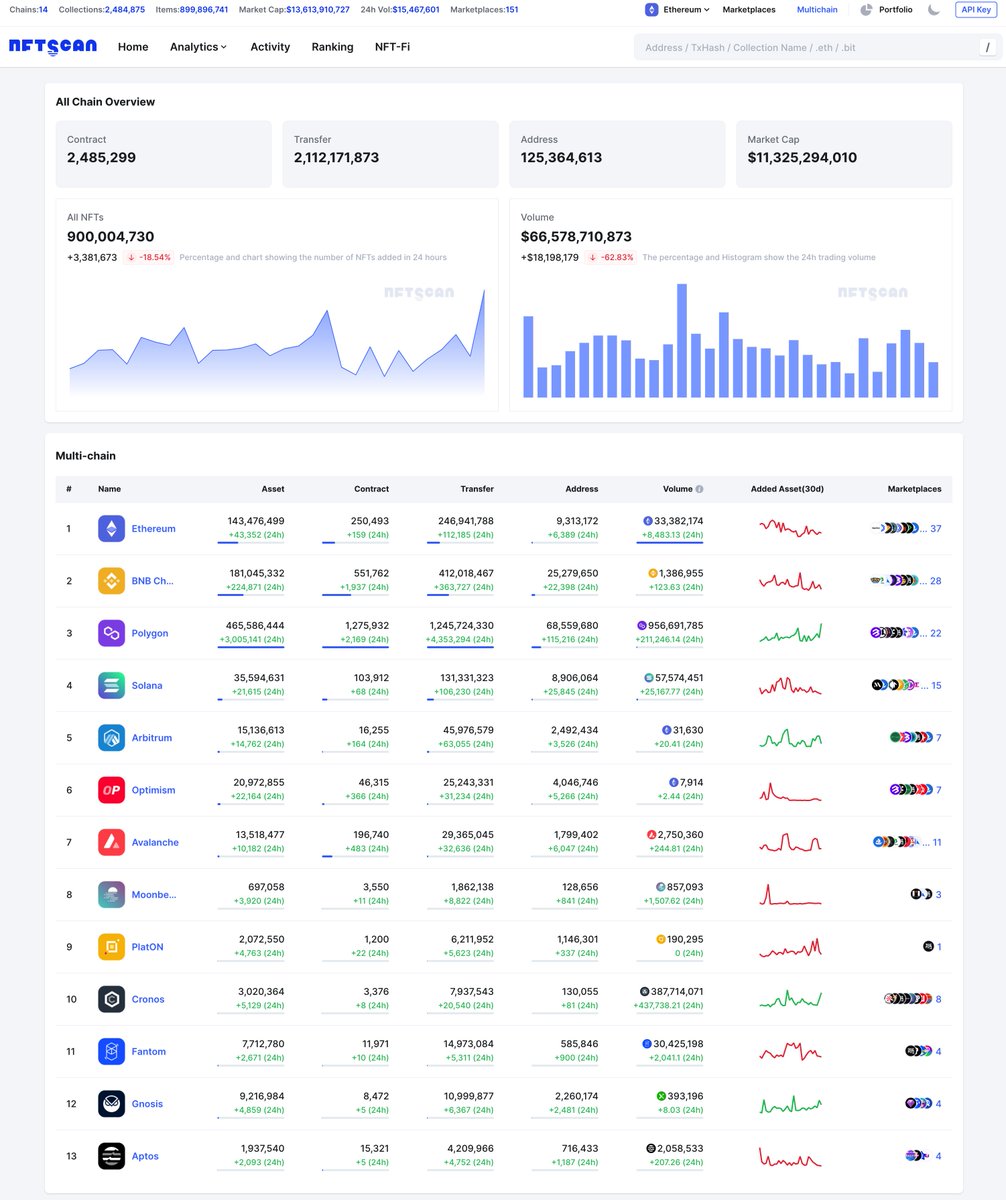Click the All NFTs area chart
This screenshot has height=1200, width=1006.
[277, 342]
